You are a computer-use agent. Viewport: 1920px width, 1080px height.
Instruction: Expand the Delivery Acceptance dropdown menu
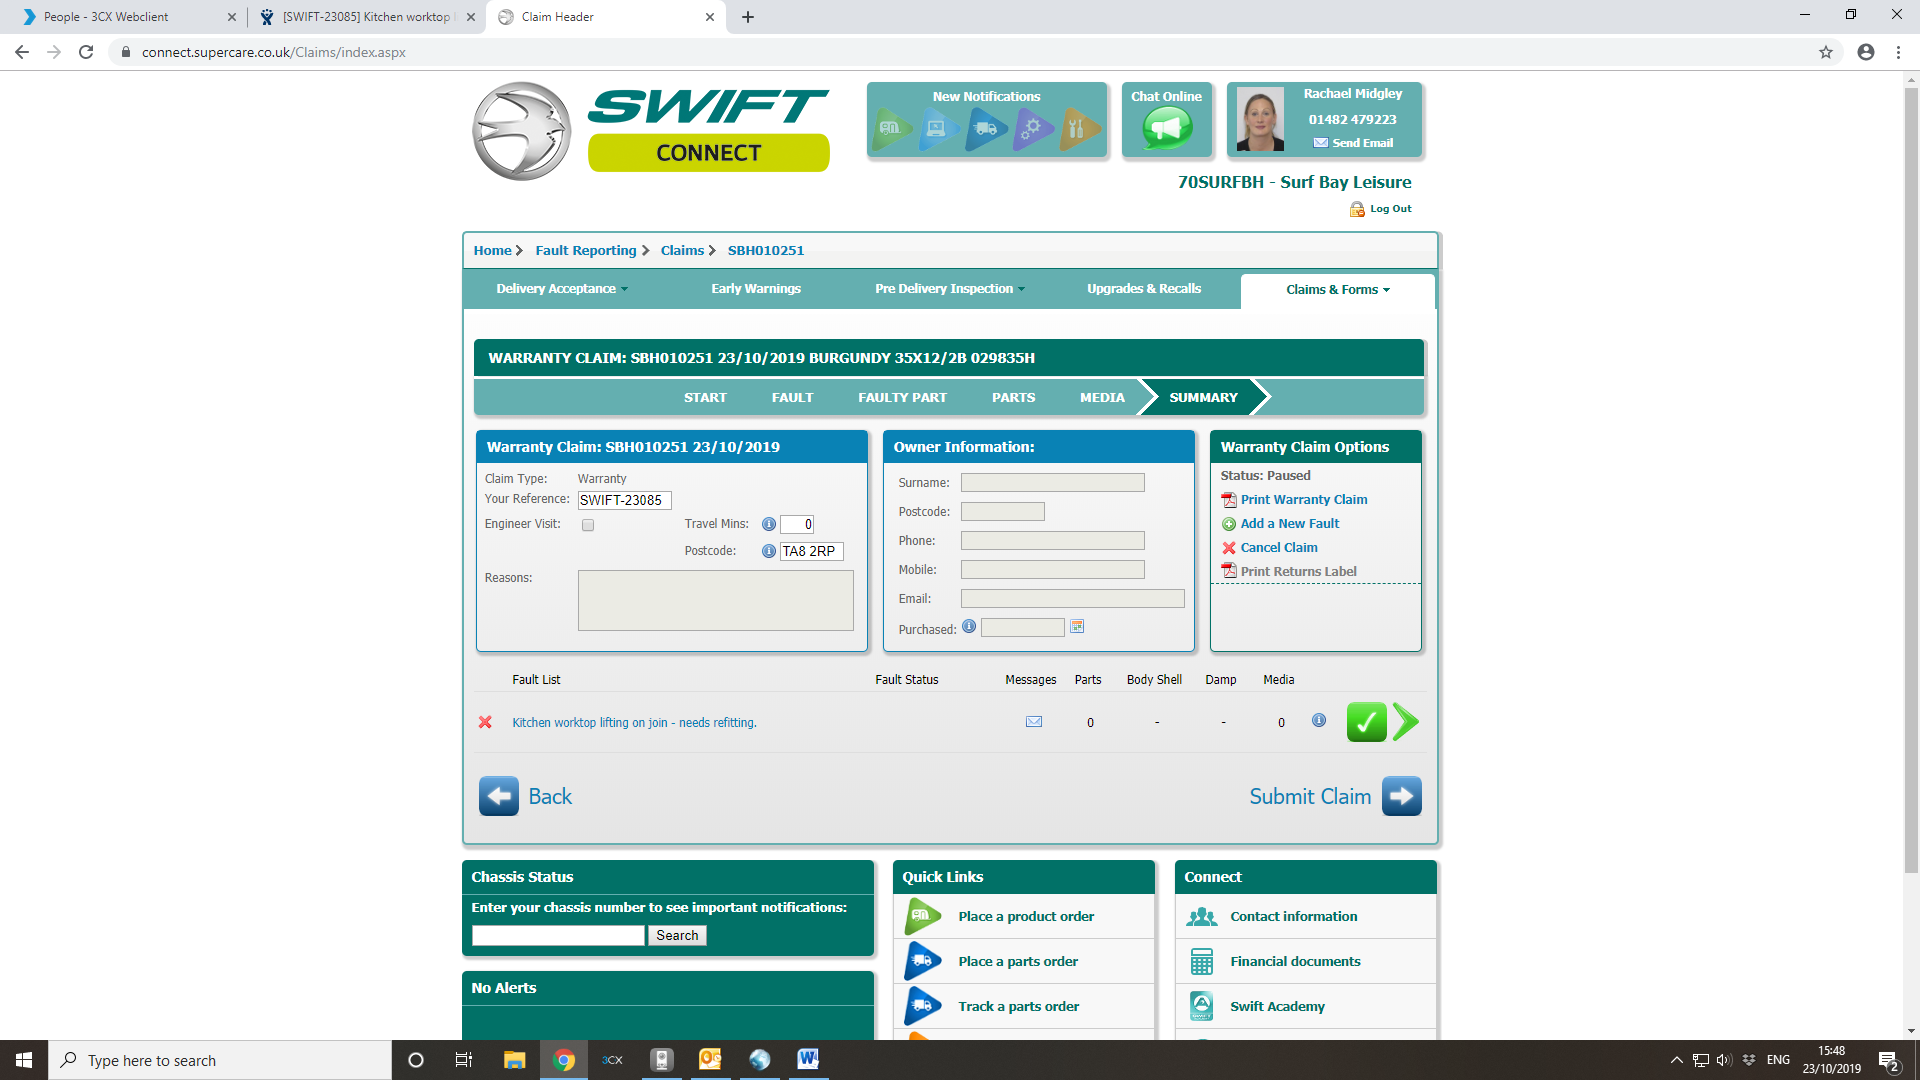[x=562, y=289]
